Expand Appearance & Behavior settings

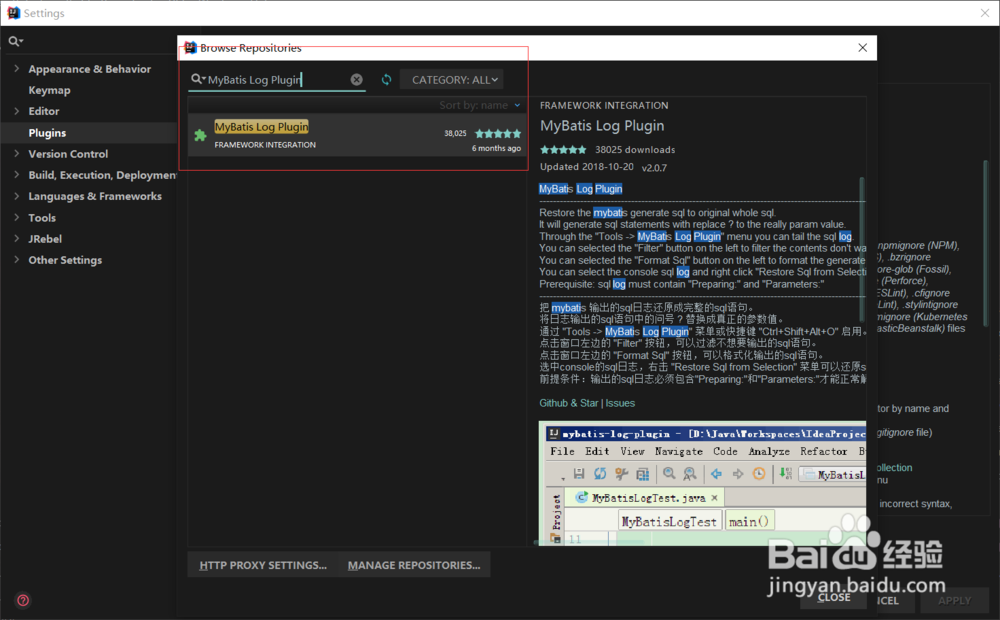click(17, 68)
